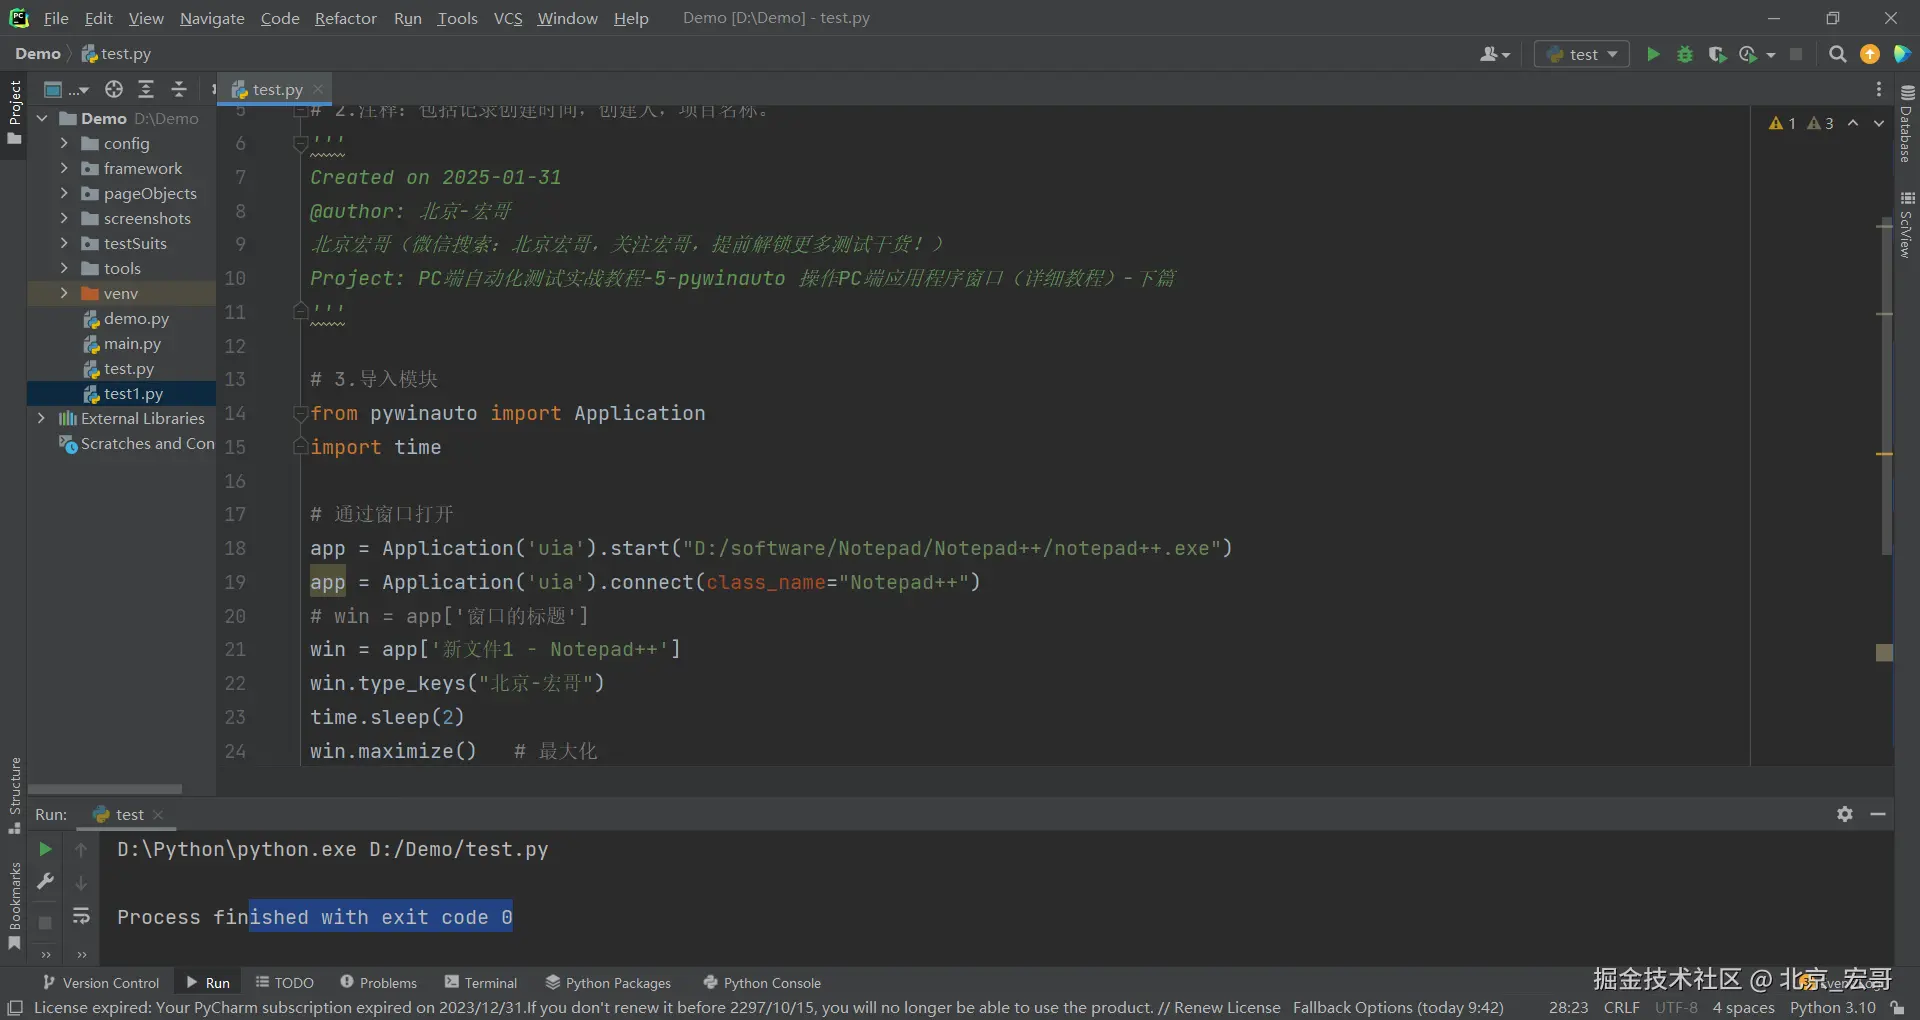Click the up-stack-trace arrow in Run panel
This screenshot has width=1920, height=1020.
[x=81, y=849]
